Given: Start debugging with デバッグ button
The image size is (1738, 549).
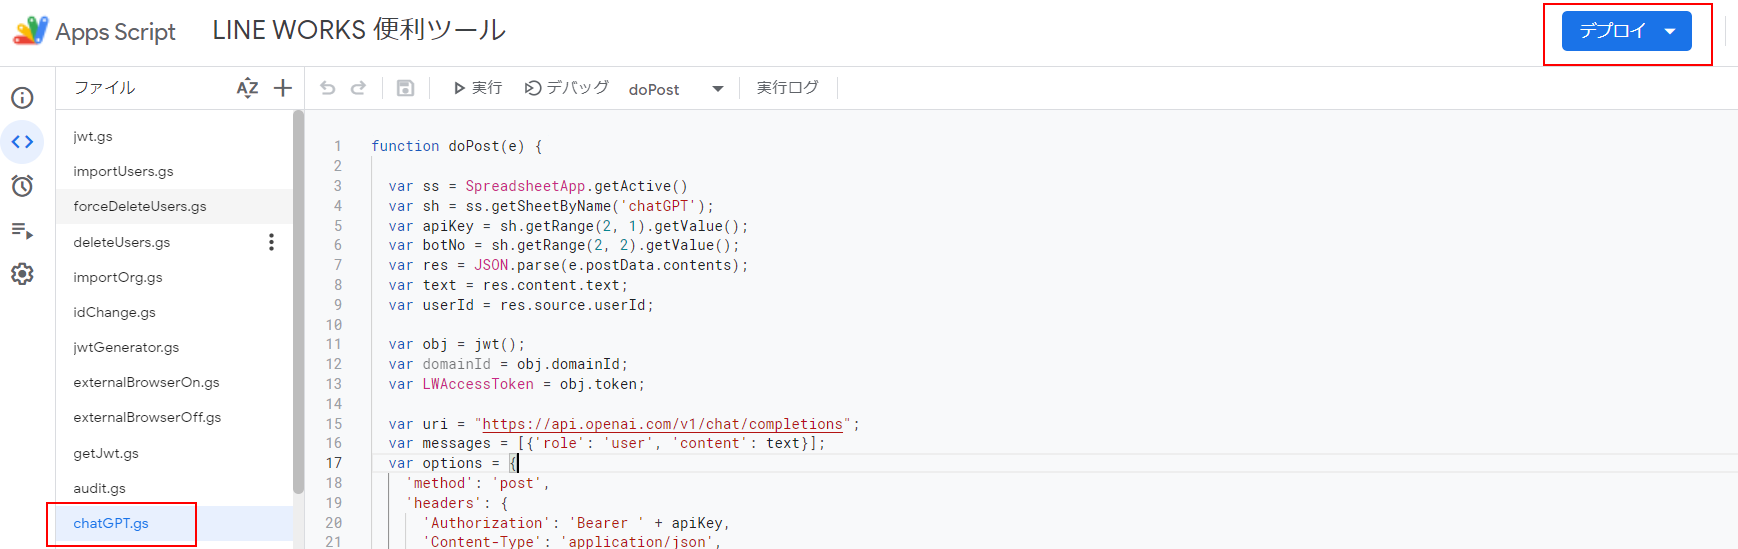Looking at the screenshot, I should (x=566, y=88).
